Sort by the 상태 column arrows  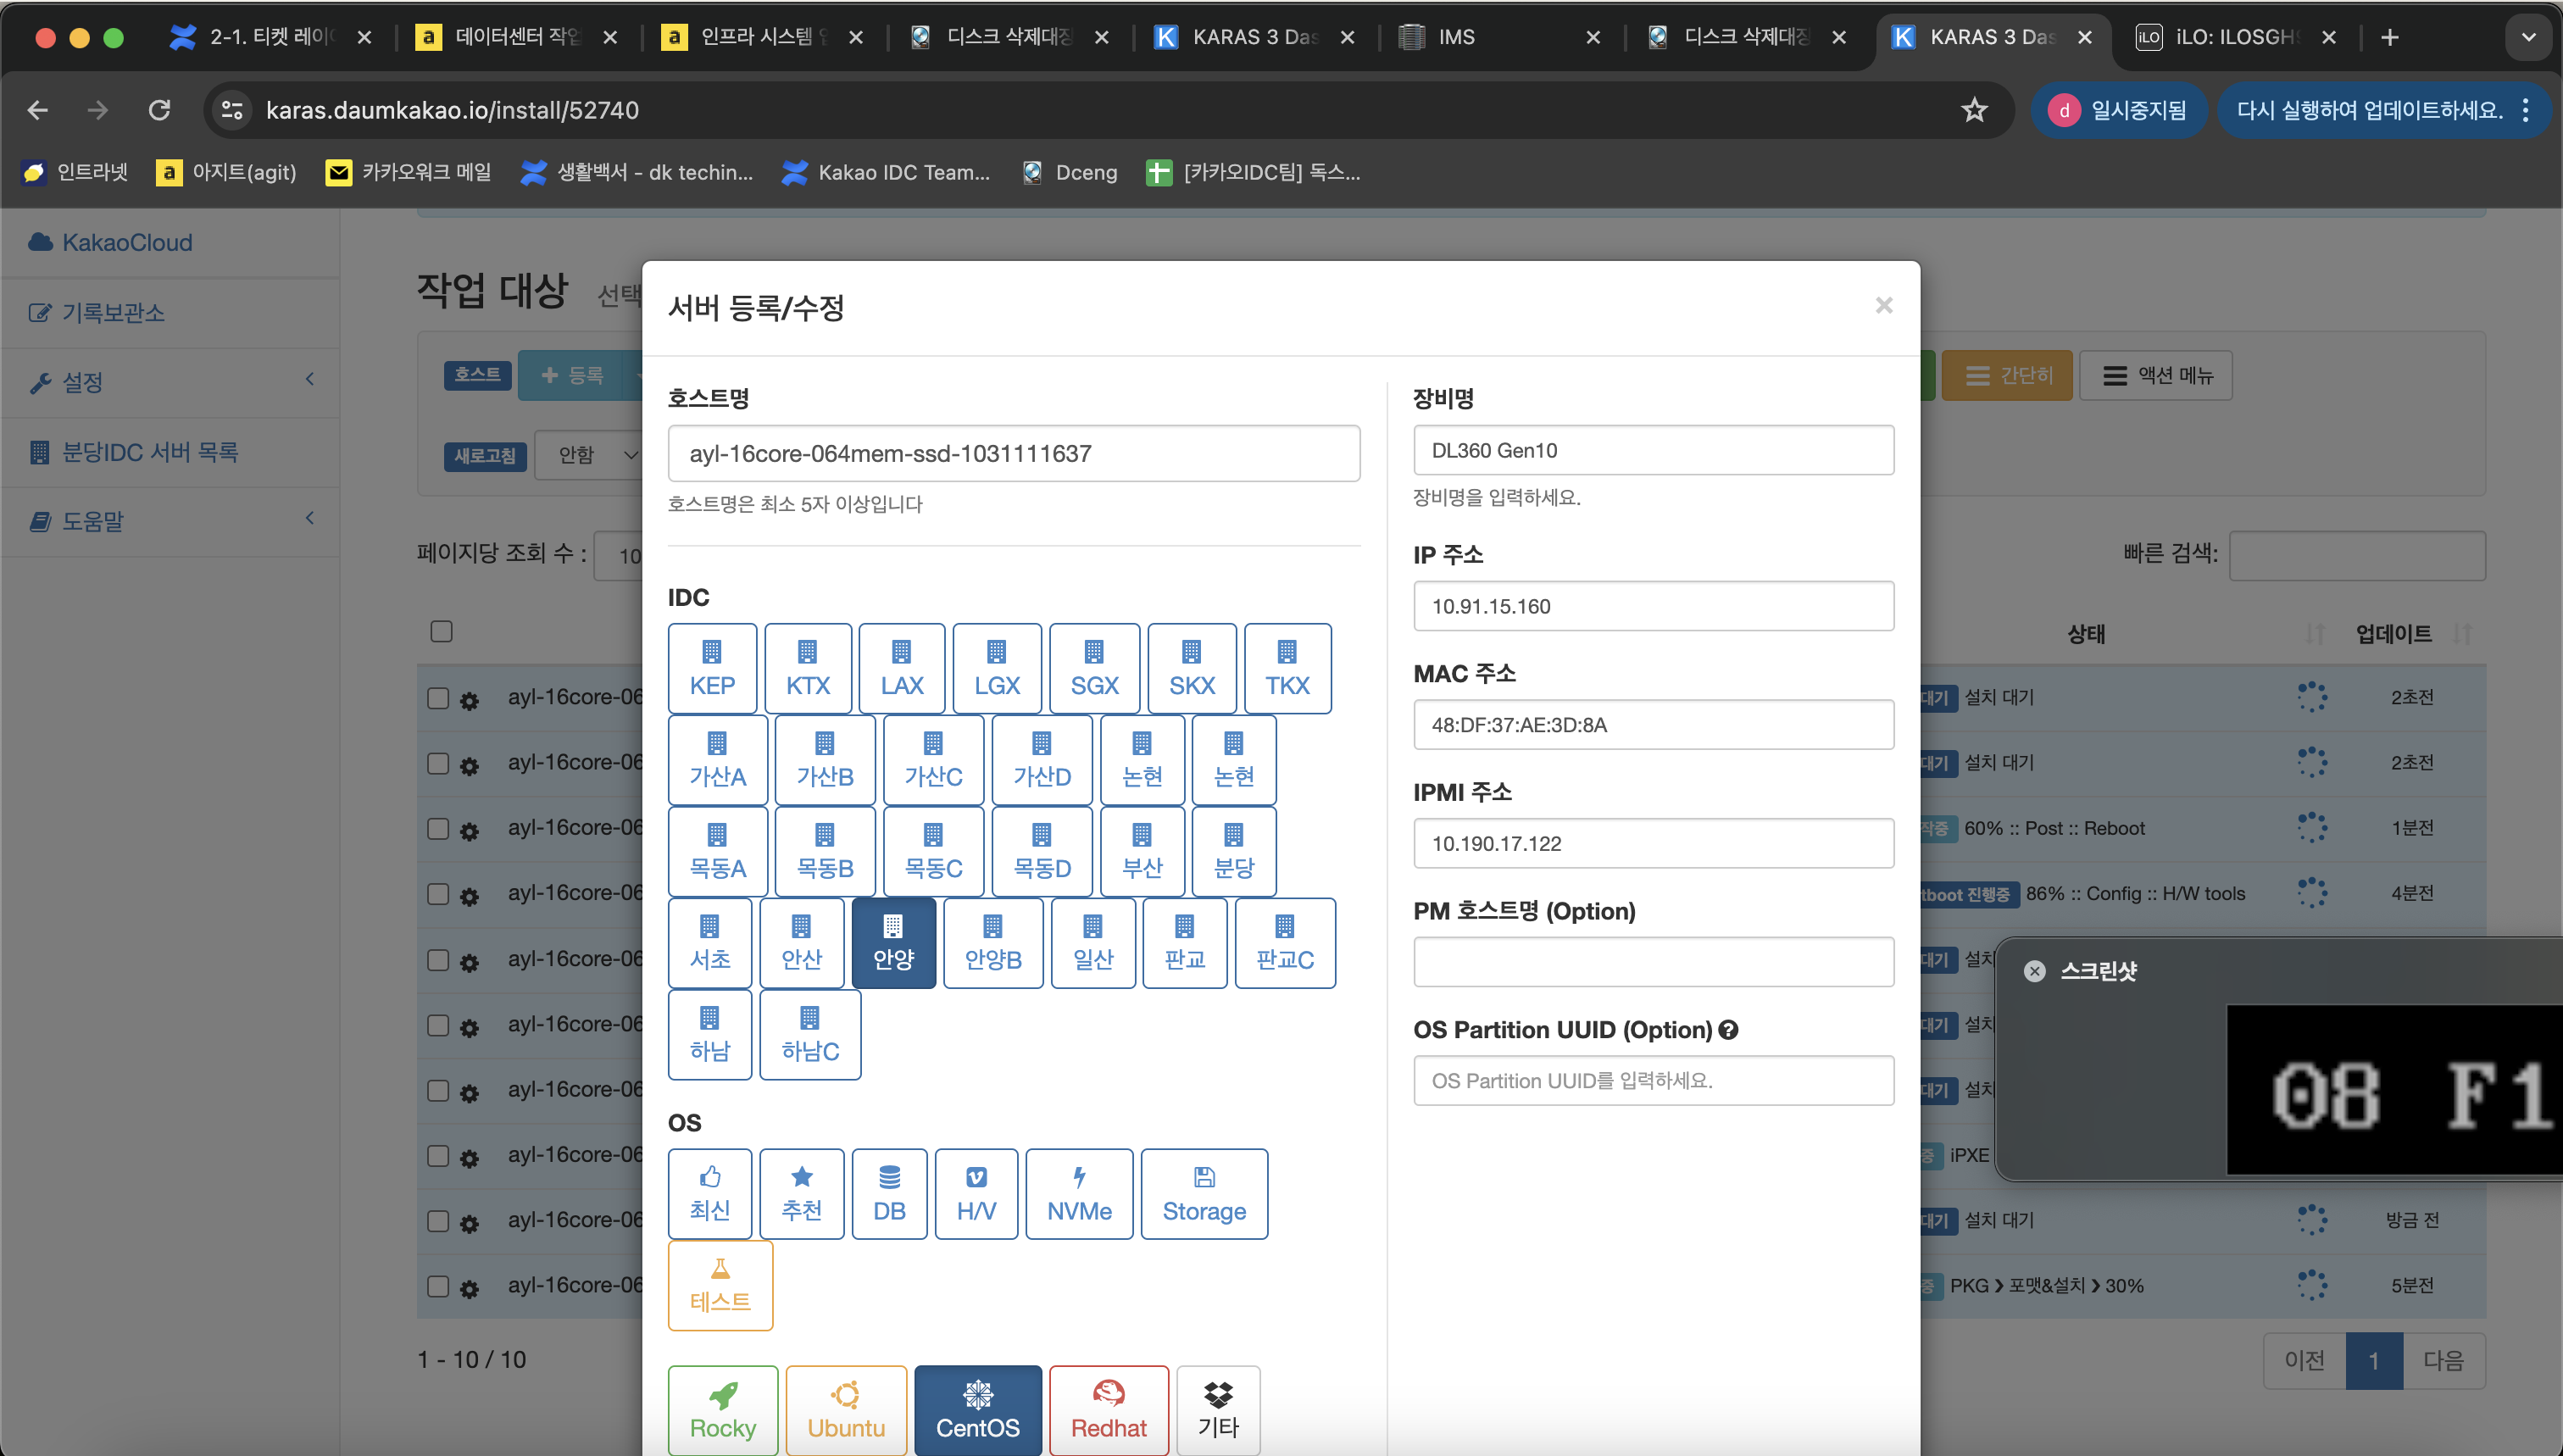pyautogui.click(x=2314, y=633)
